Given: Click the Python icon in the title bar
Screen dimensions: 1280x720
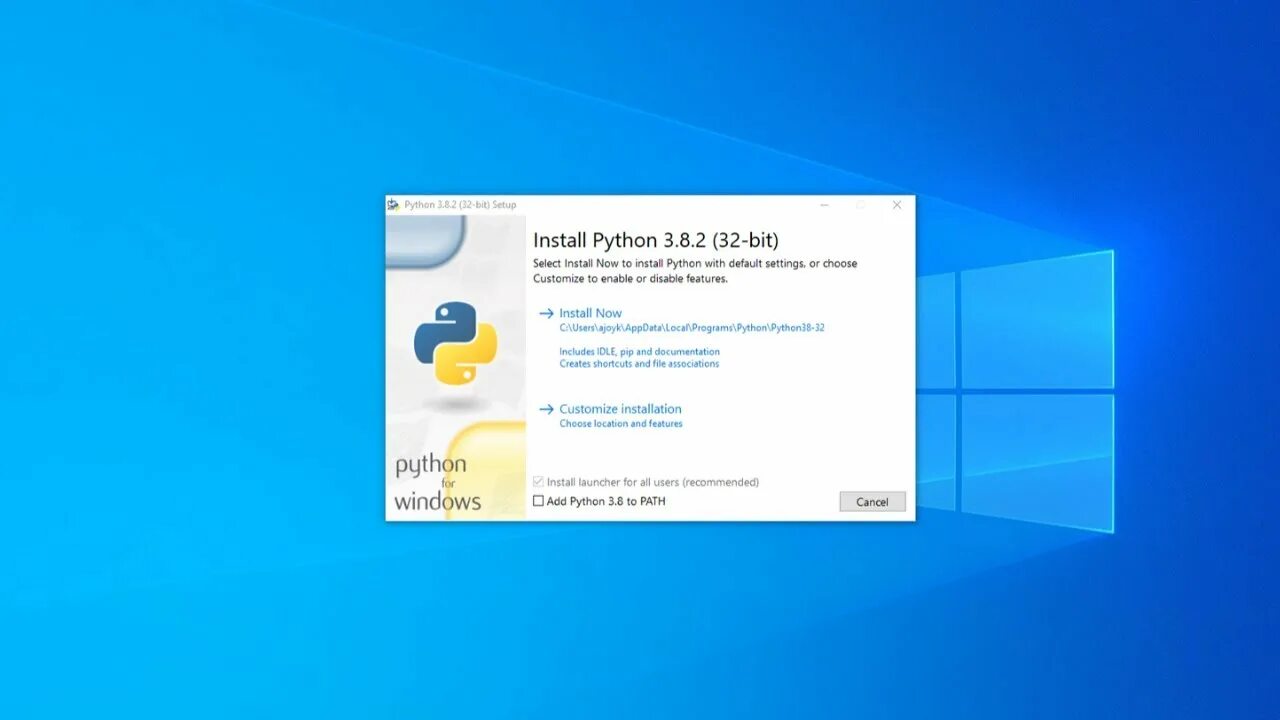Looking at the screenshot, I should (x=393, y=205).
